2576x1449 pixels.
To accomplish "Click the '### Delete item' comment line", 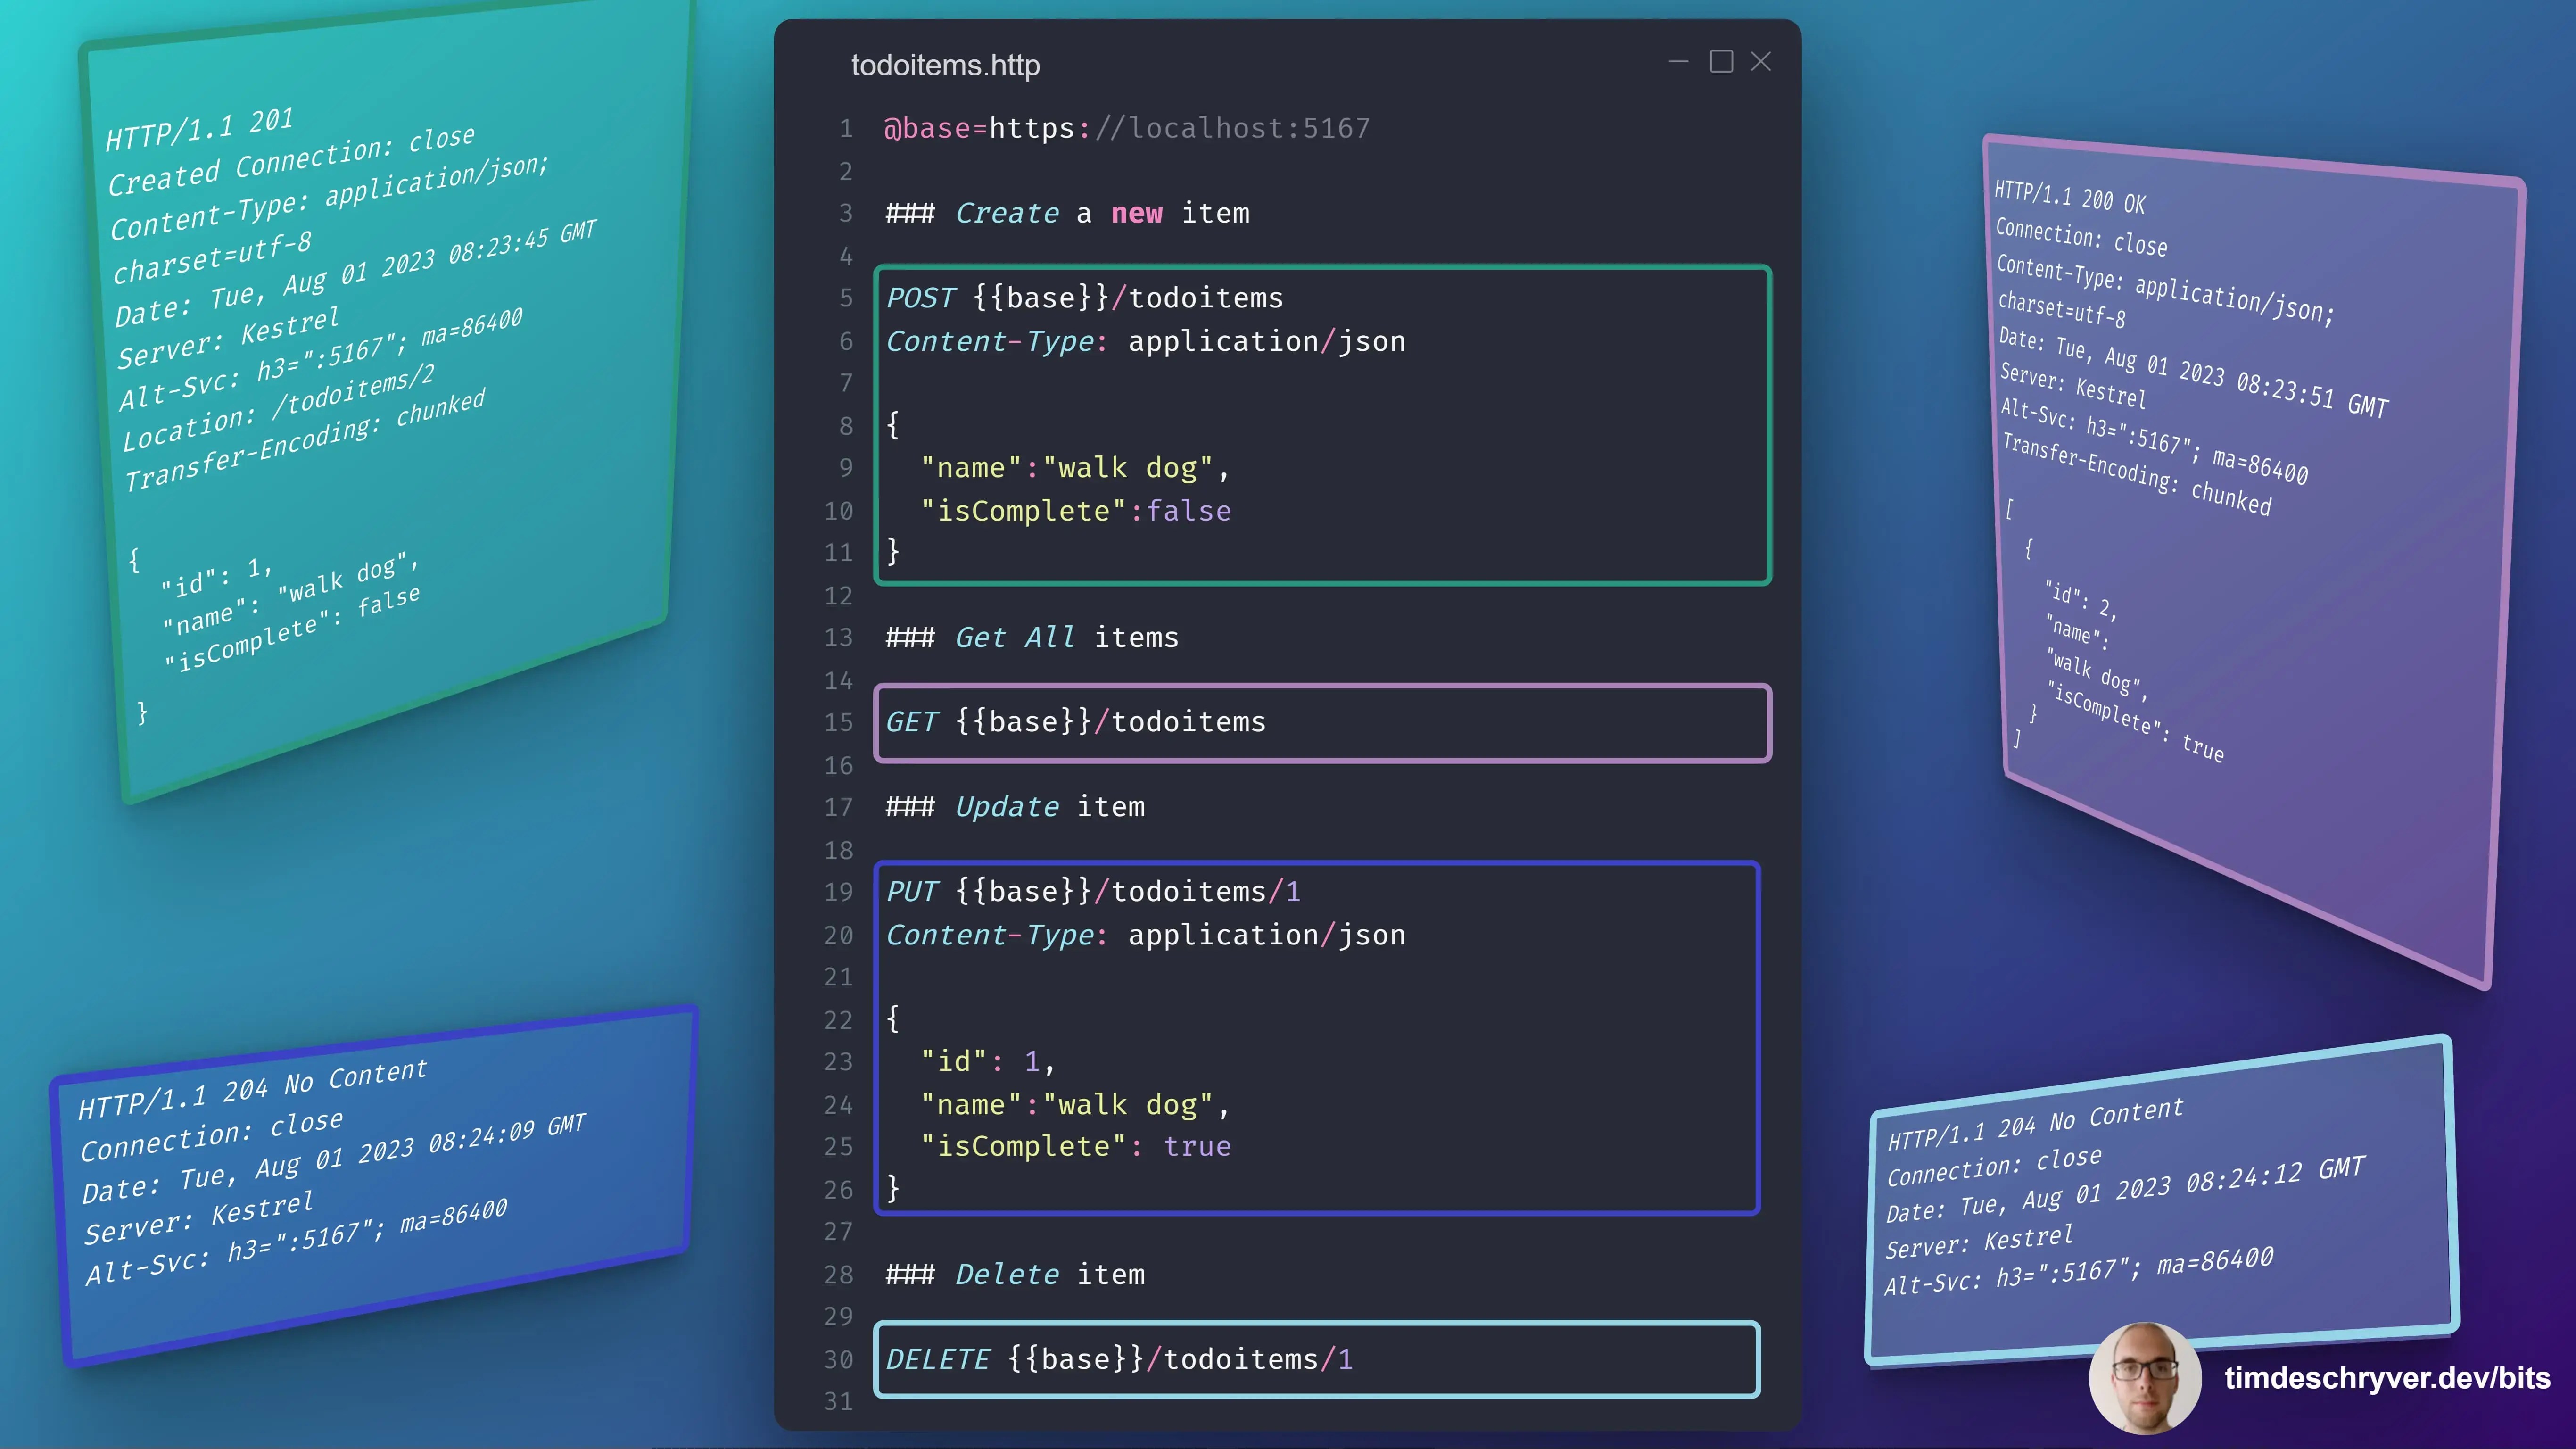I will coord(1015,1274).
